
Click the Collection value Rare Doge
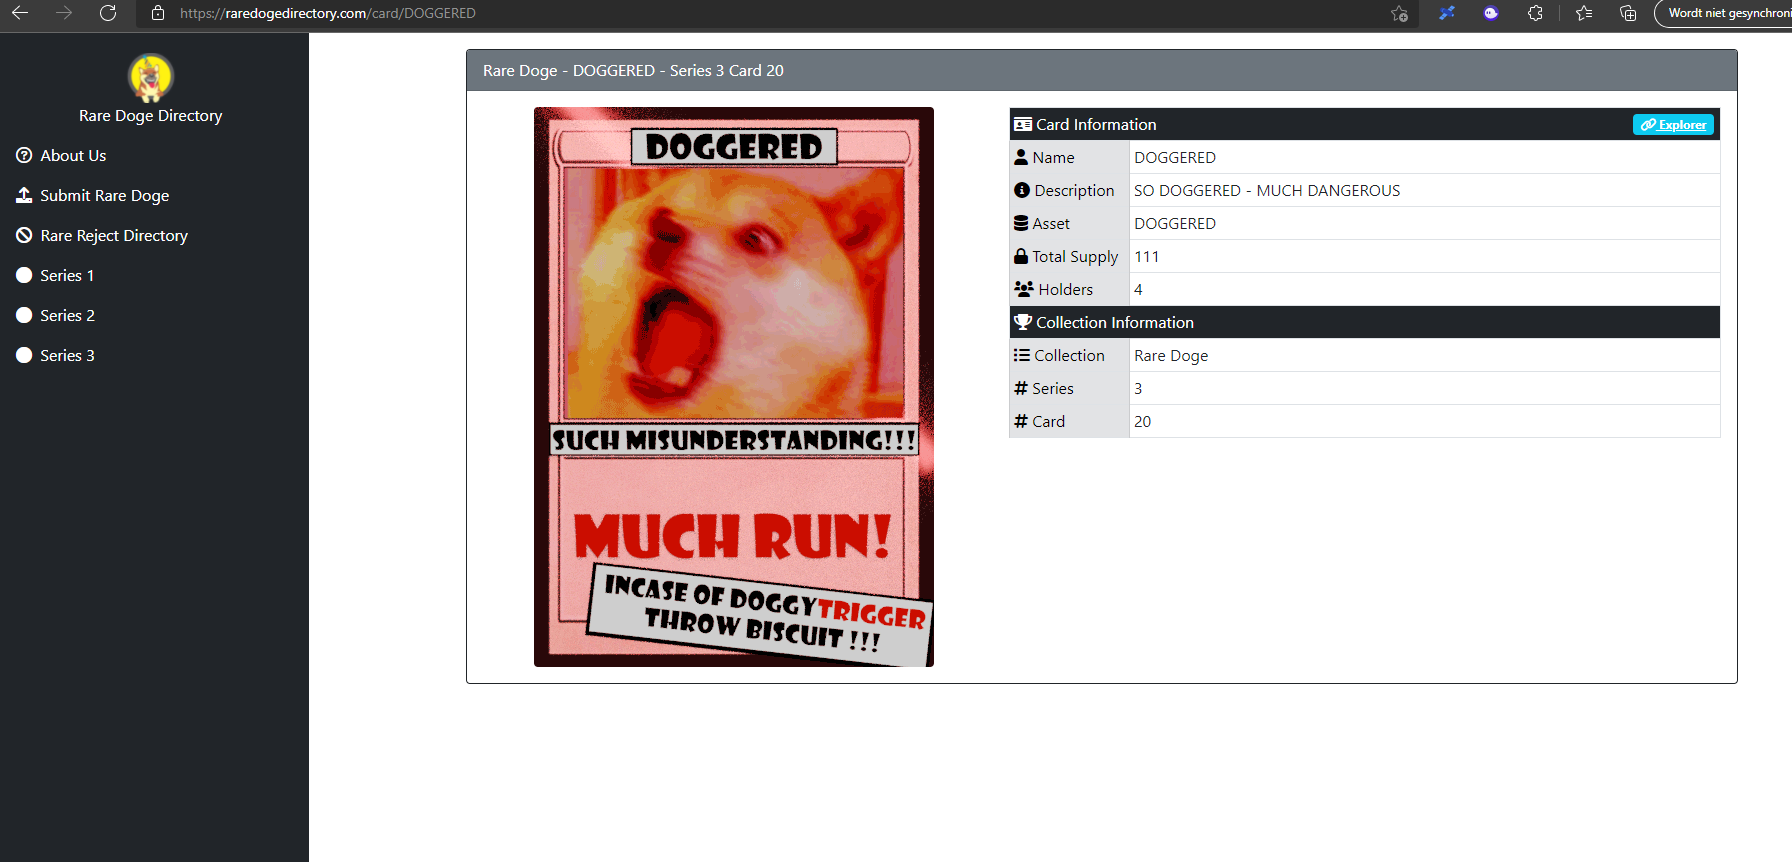[1171, 355]
